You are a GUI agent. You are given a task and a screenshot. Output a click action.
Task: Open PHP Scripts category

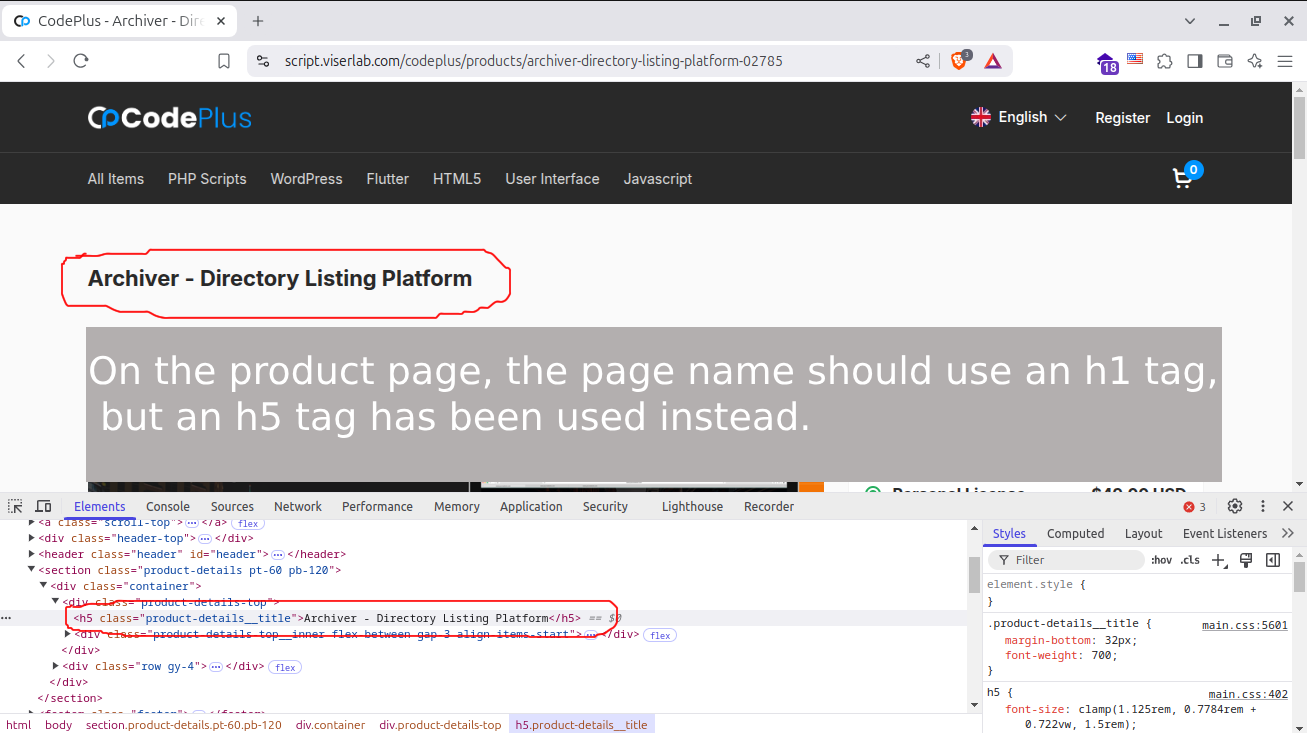click(207, 179)
